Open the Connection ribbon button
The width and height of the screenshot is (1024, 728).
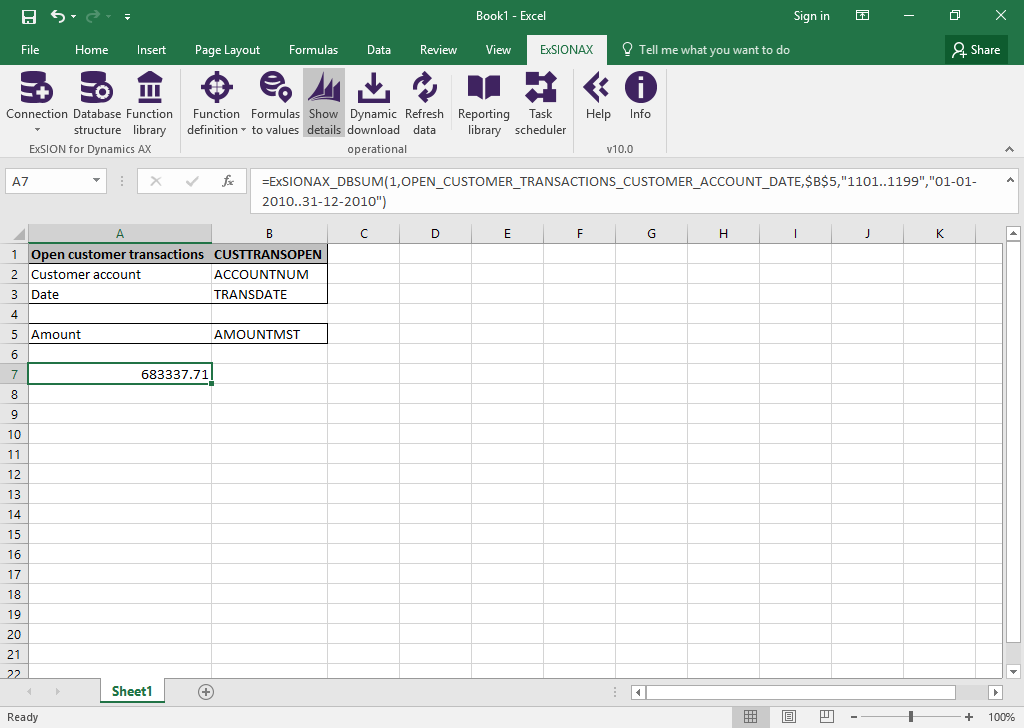tap(37, 103)
